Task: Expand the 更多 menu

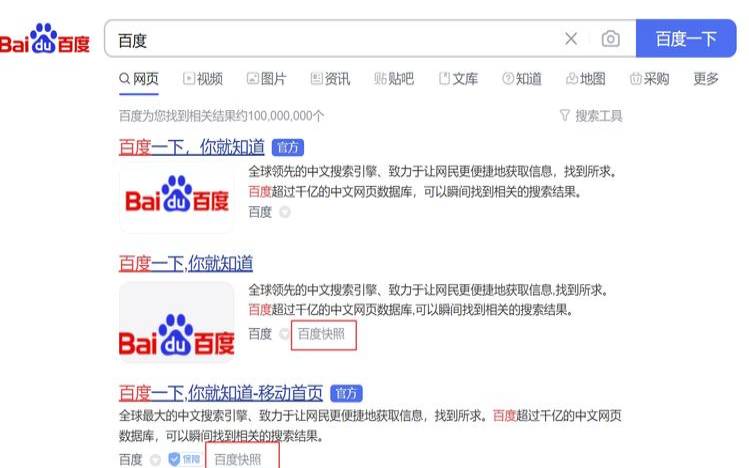Action: pos(706,79)
